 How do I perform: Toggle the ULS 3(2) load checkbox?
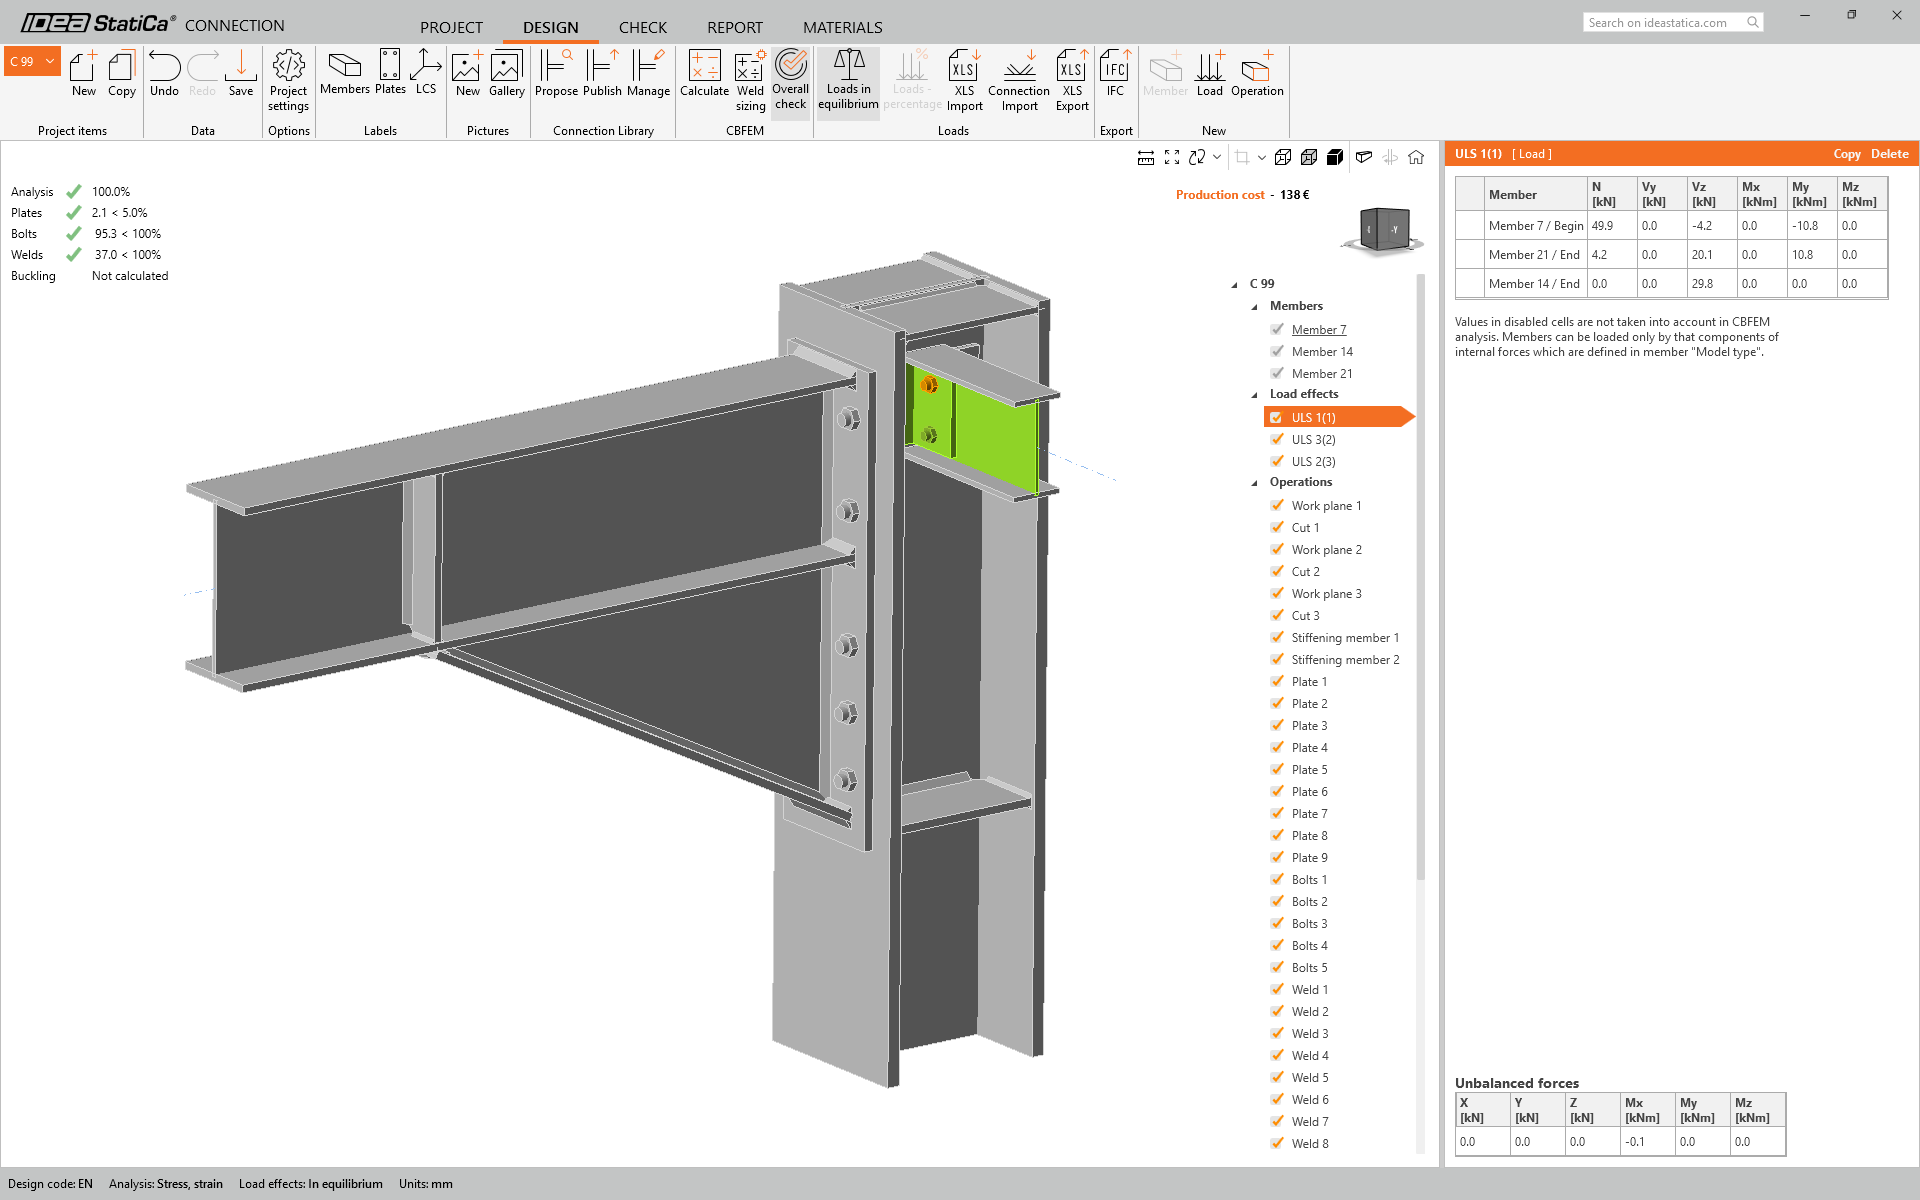pyautogui.click(x=1277, y=439)
